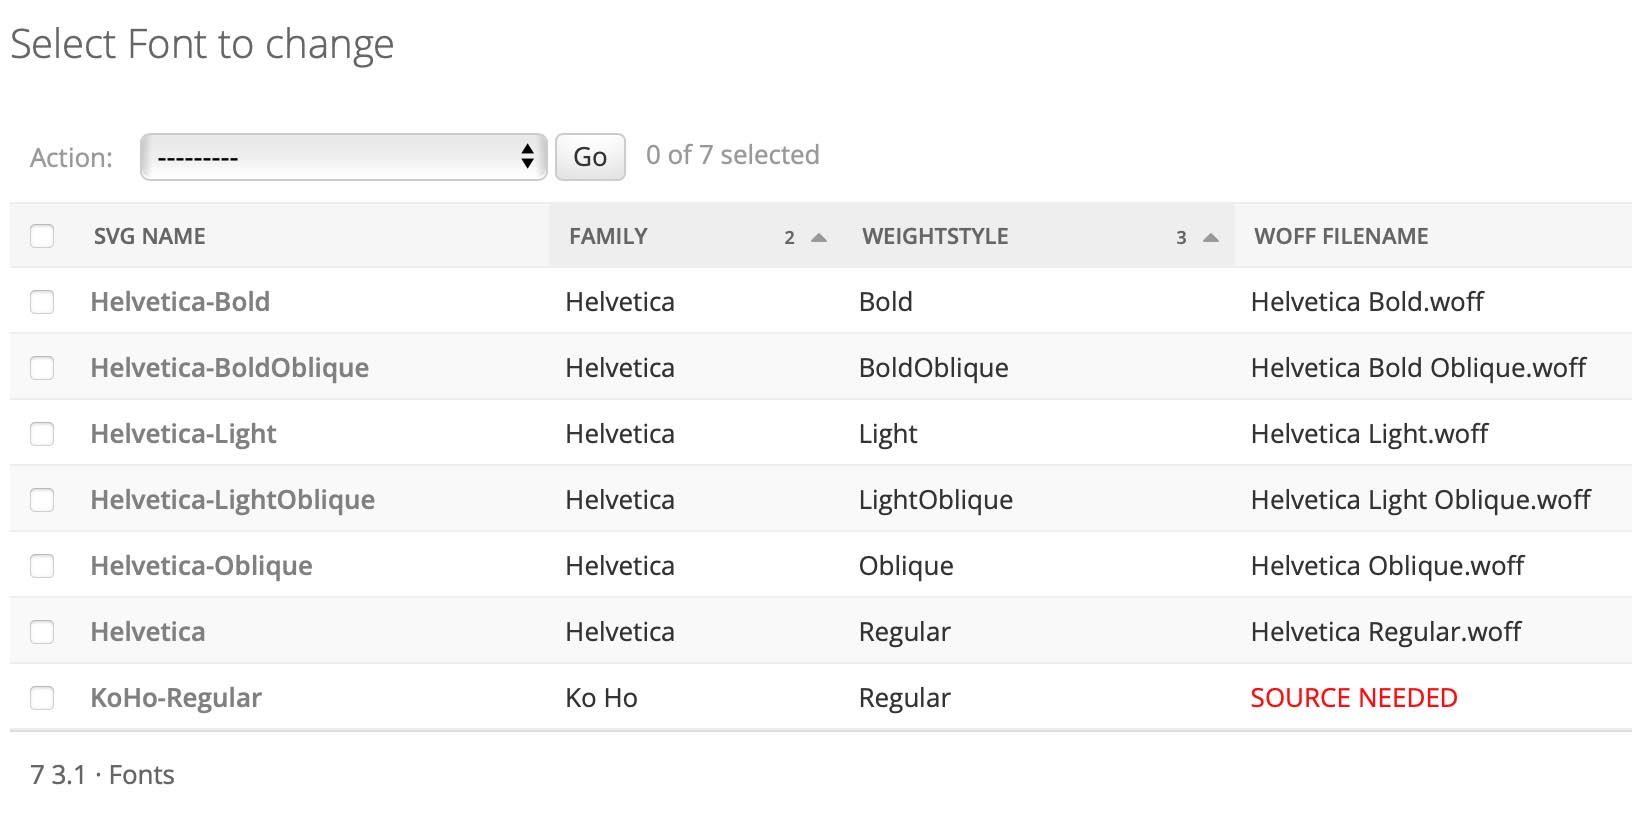Sort by SVG Name column header
The height and width of the screenshot is (814, 1632).
(150, 236)
